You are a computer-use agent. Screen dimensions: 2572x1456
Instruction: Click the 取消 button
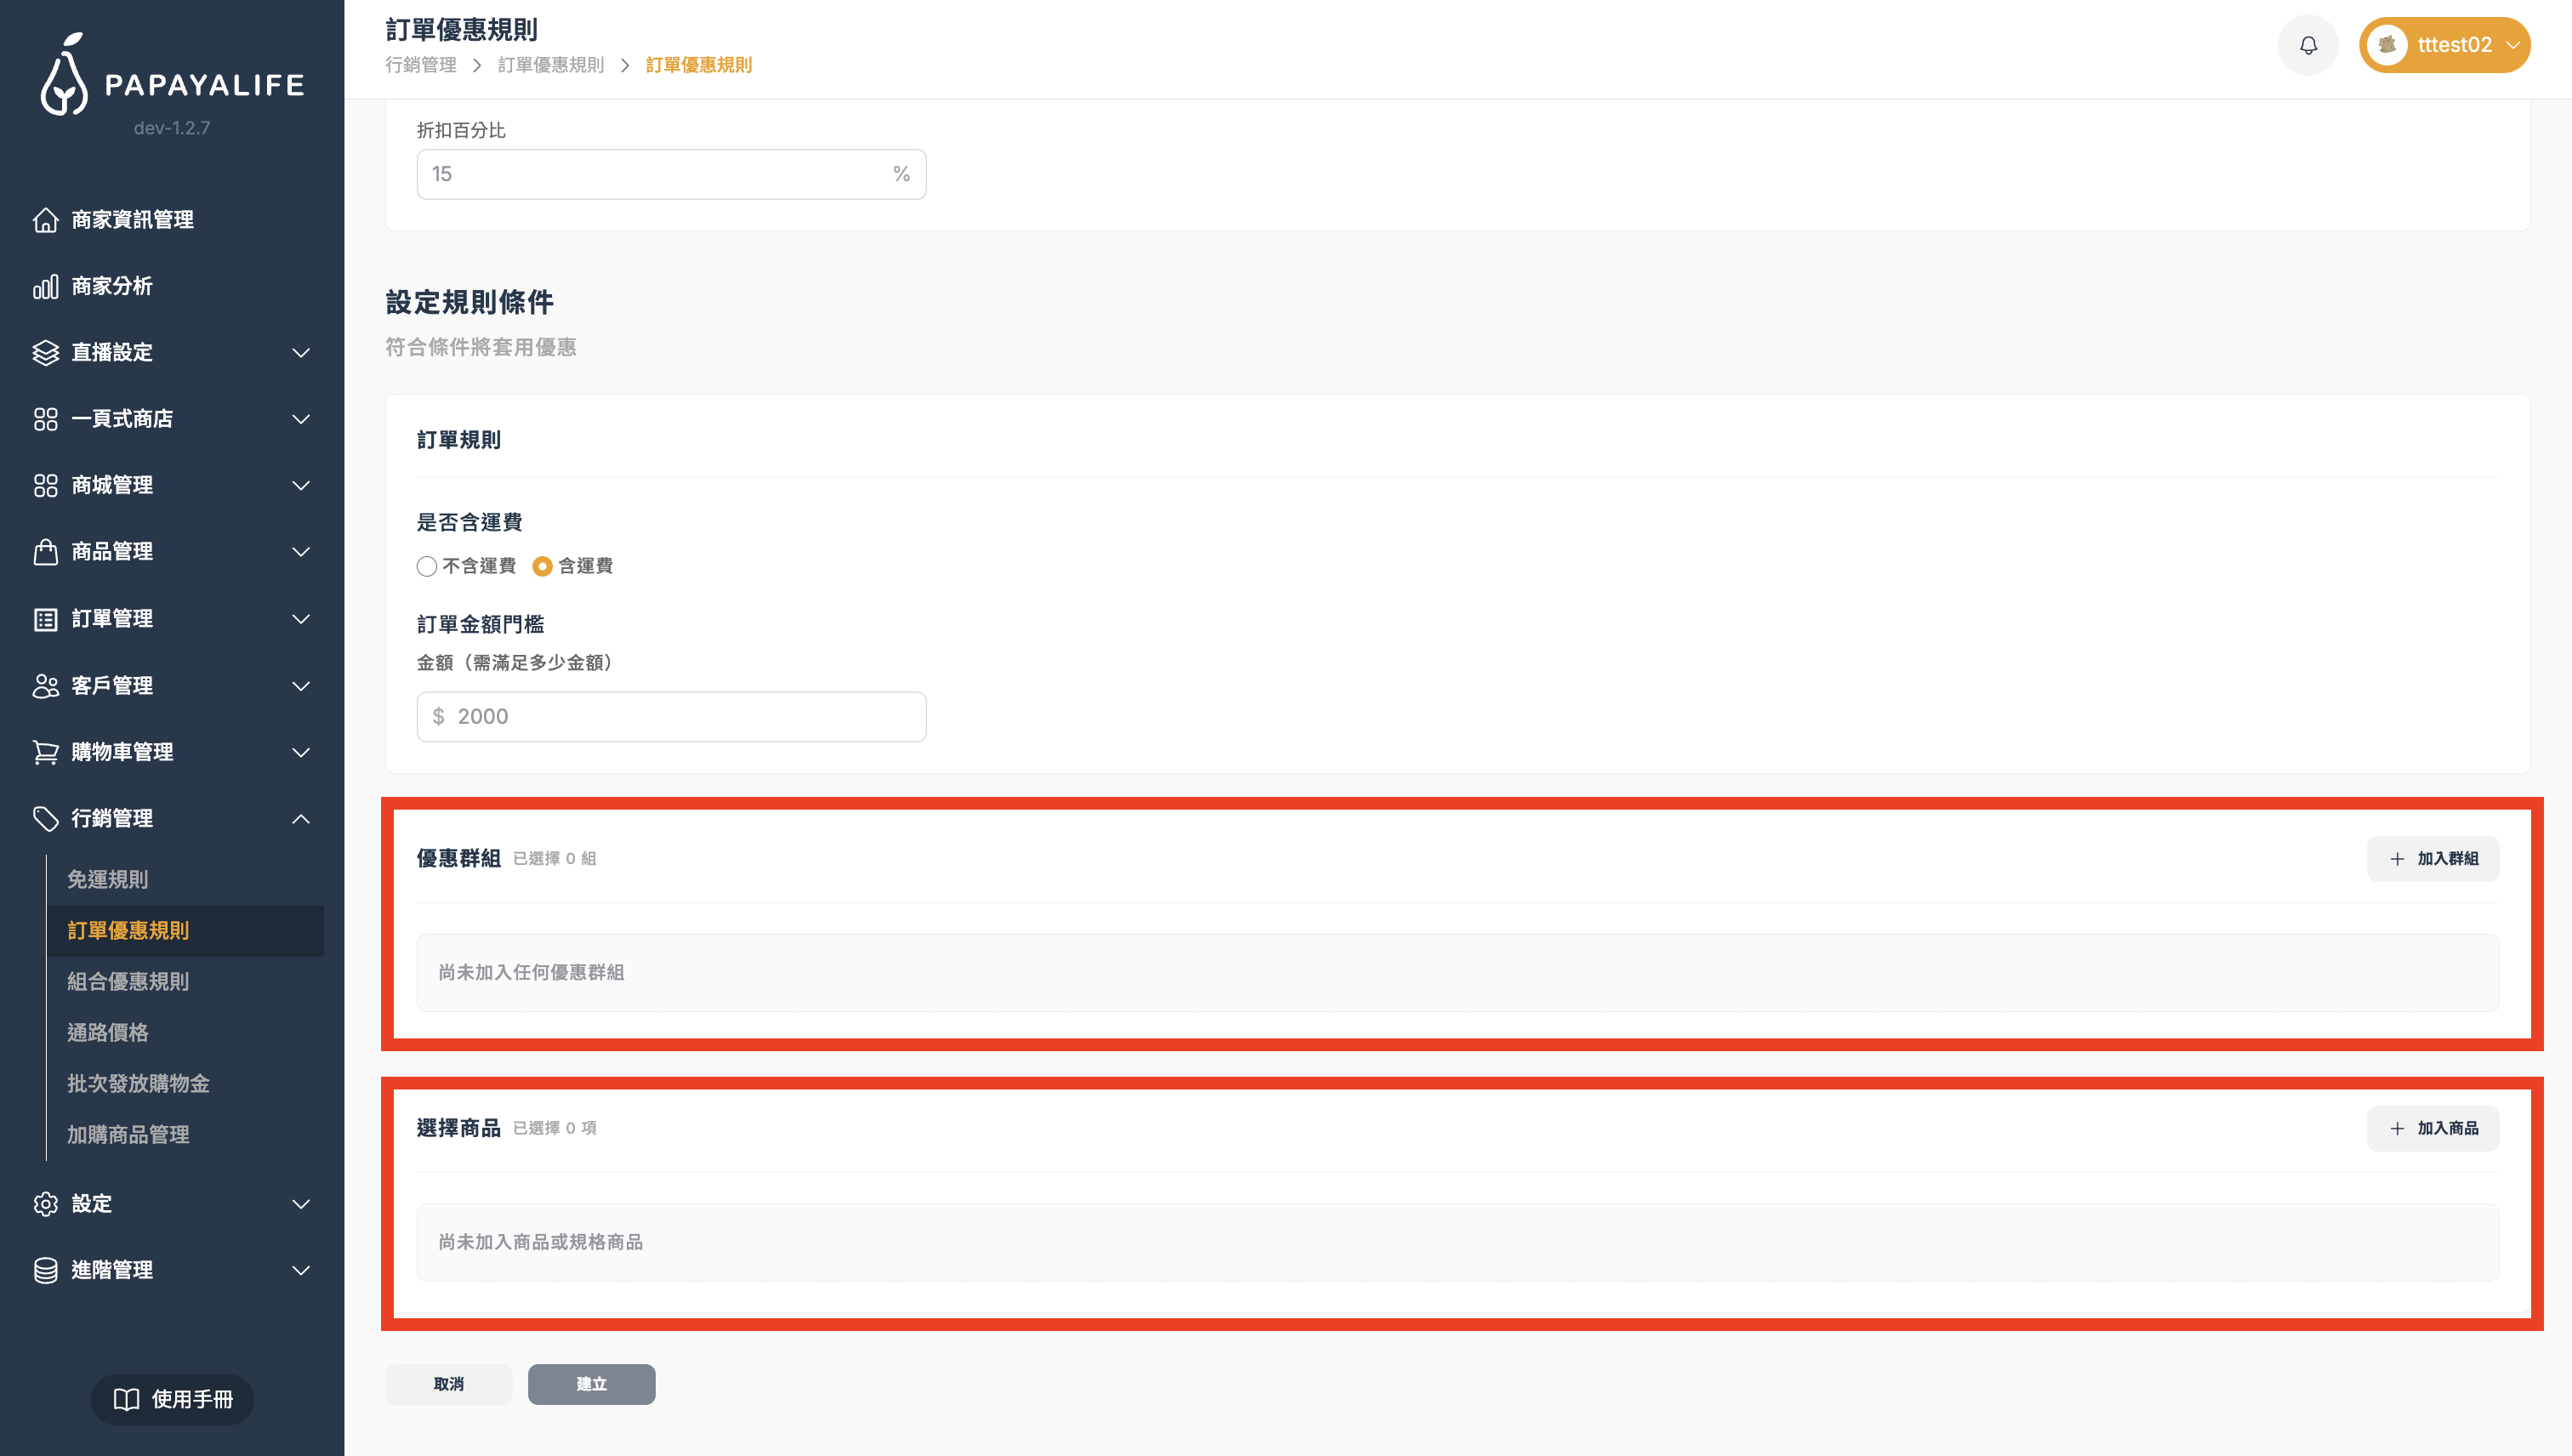[448, 1384]
